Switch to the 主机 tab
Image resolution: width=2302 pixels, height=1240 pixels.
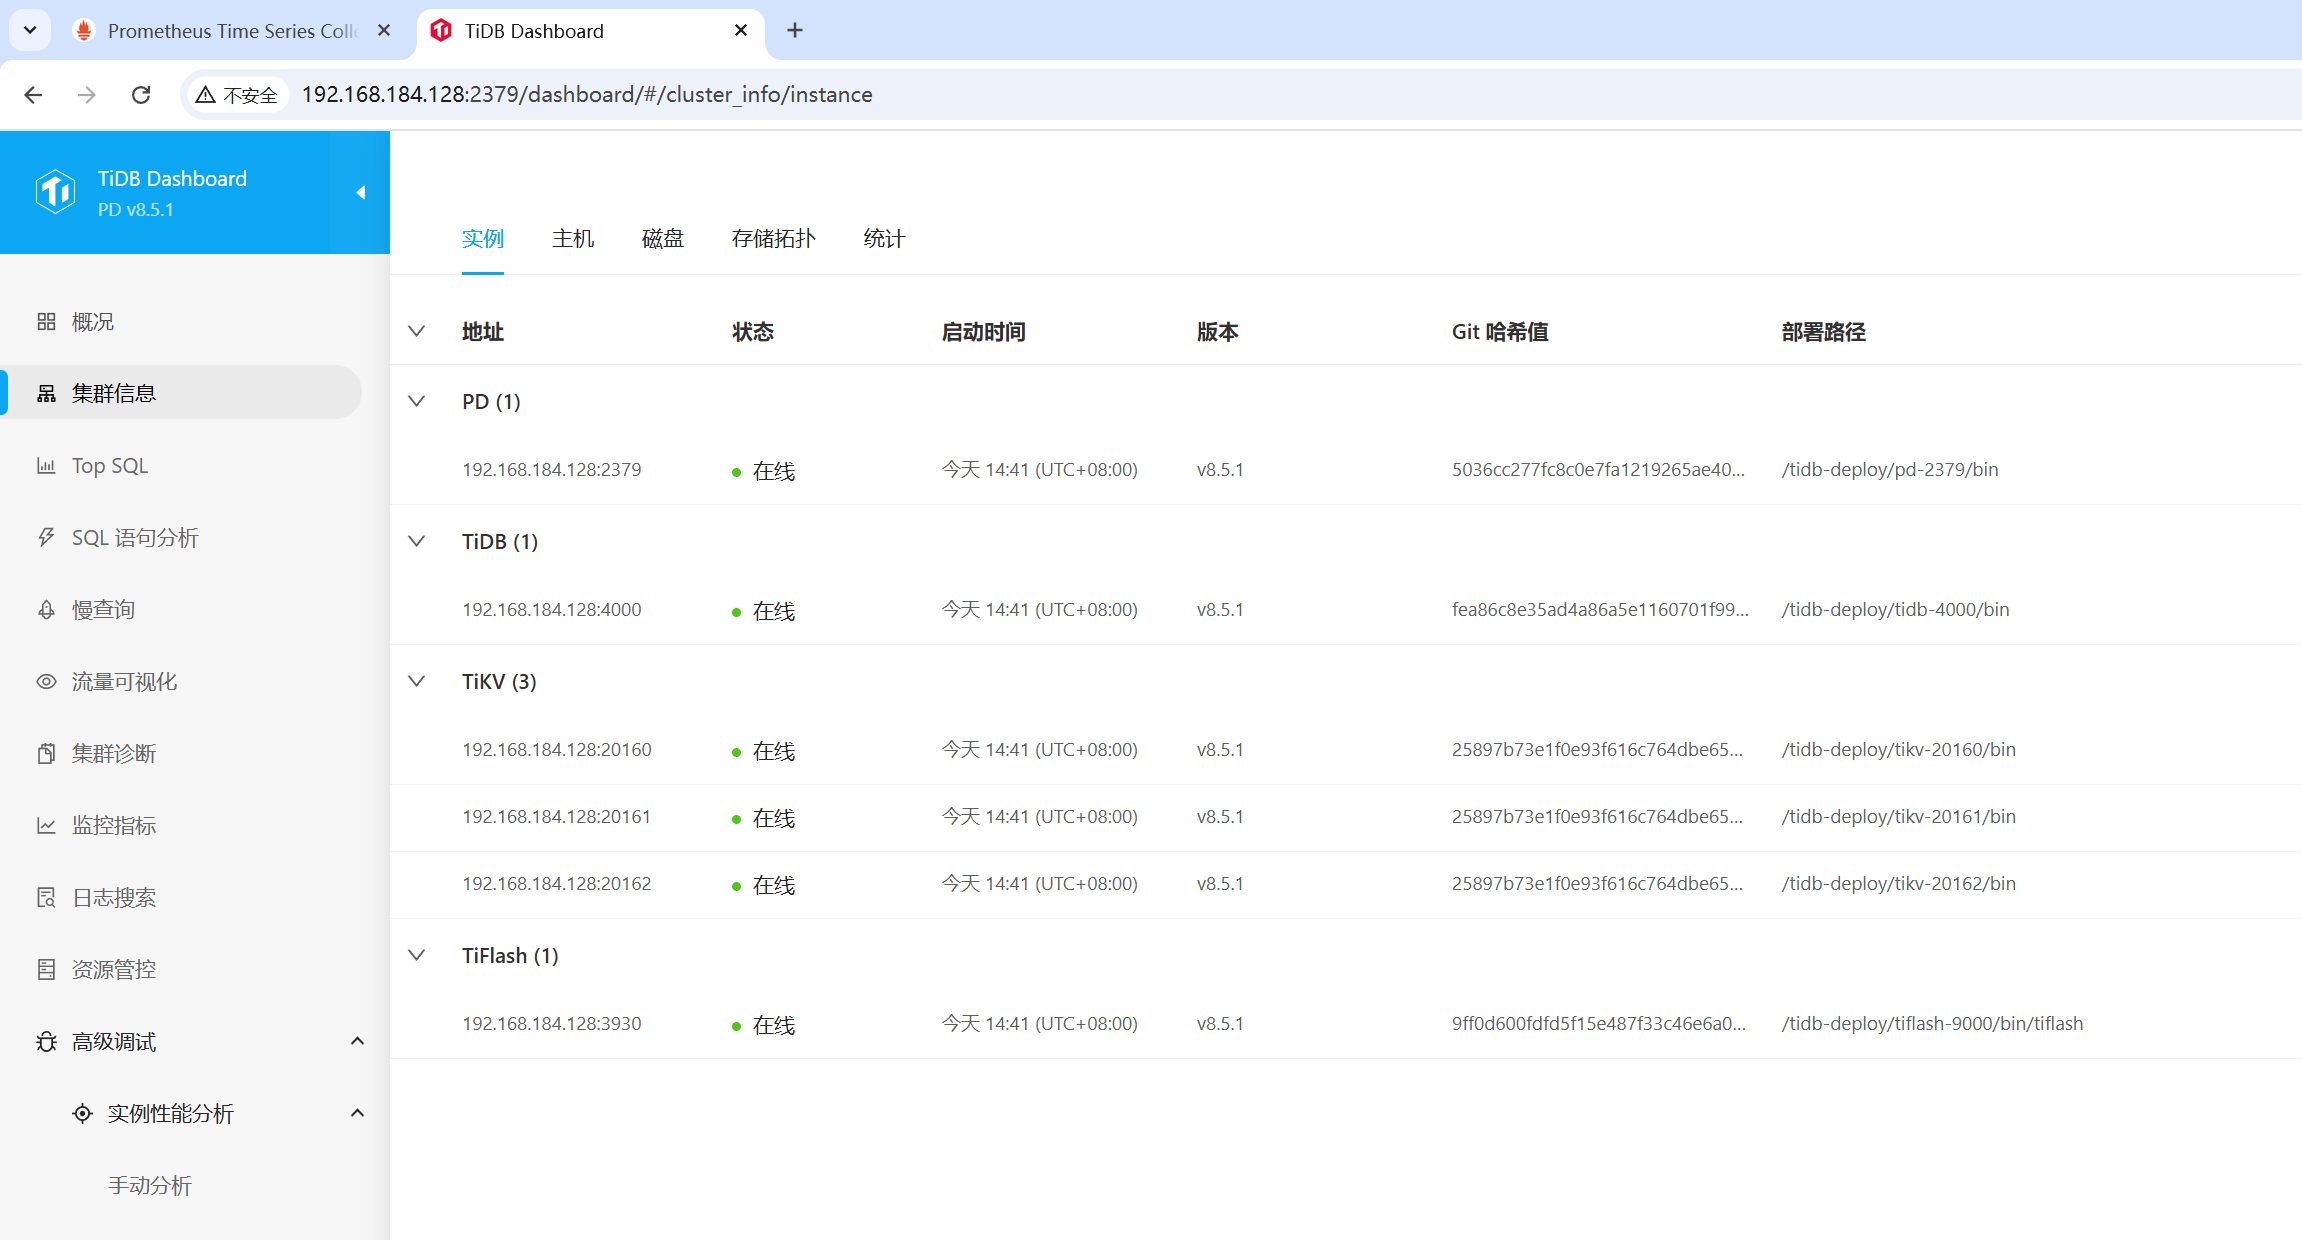coord(573,238)
